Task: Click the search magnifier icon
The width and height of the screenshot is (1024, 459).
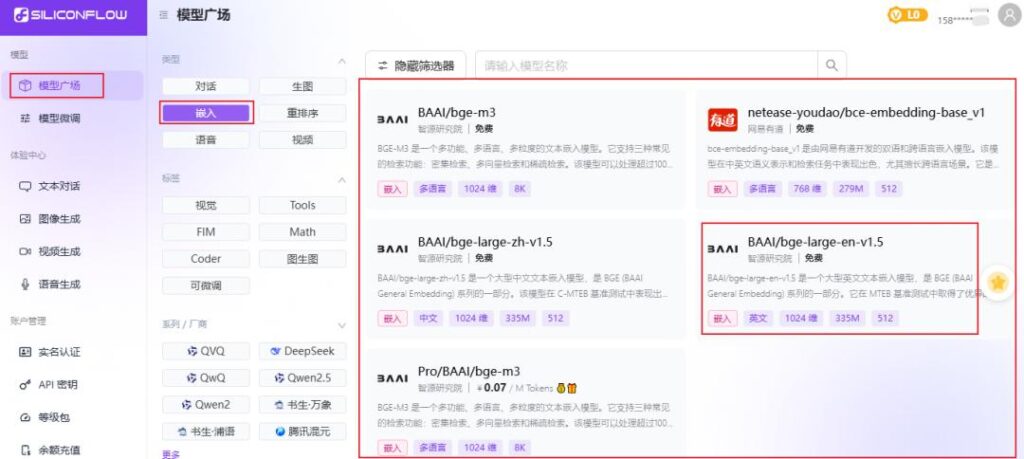Action: pos(830,66)
